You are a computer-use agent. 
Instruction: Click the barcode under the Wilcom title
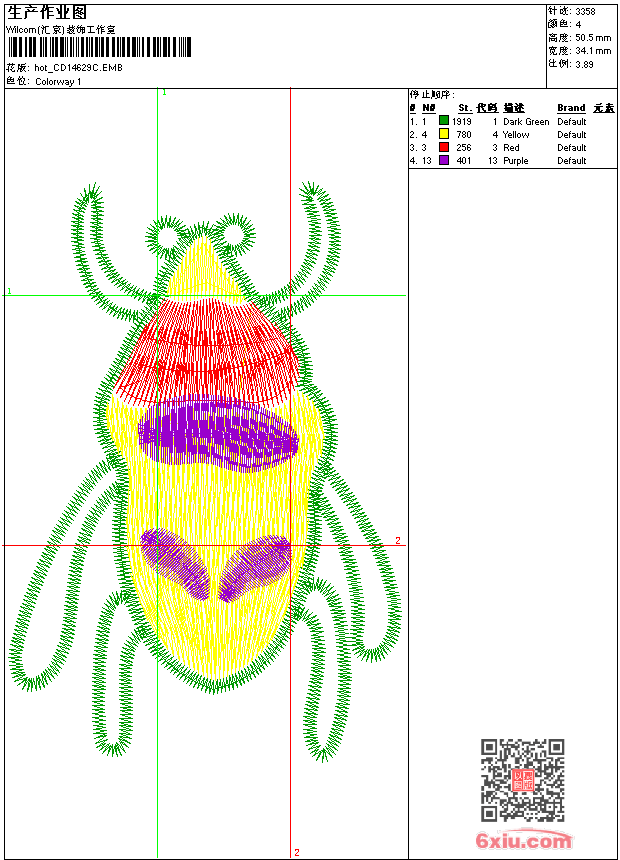[x=98, y=47]
